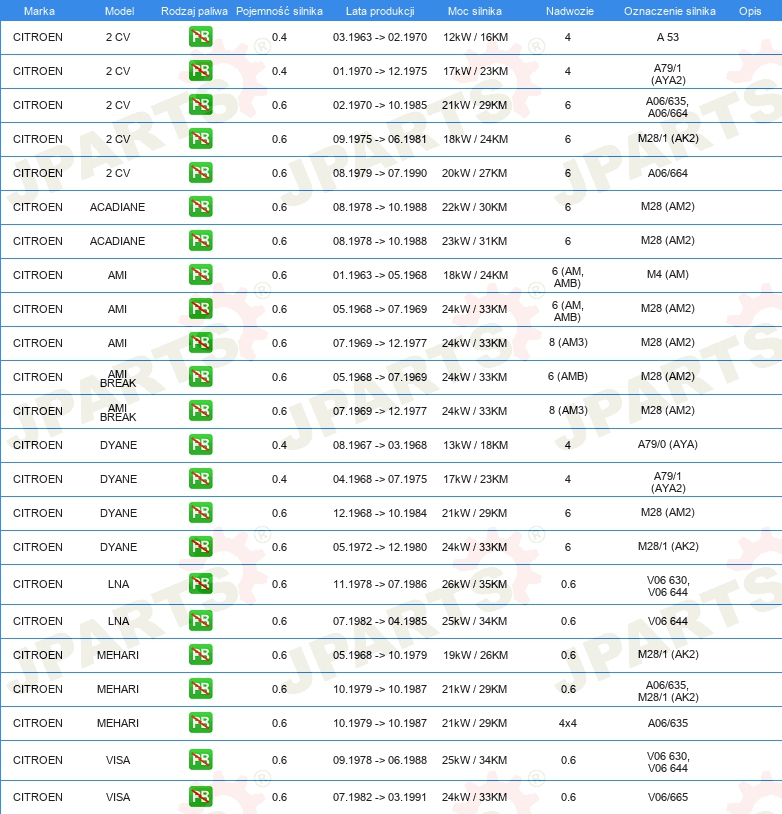Click the fuel icon in the 2 CV 20kW / 27KM row
This screenshot has height=814, width=782.
point(200,173)
